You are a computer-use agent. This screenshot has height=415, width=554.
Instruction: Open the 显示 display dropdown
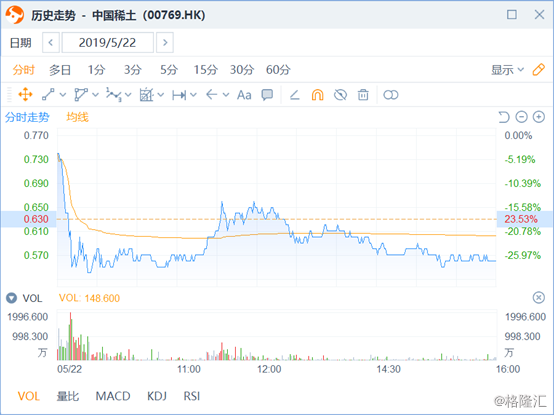pyautogui.click(x=507, y=70)
